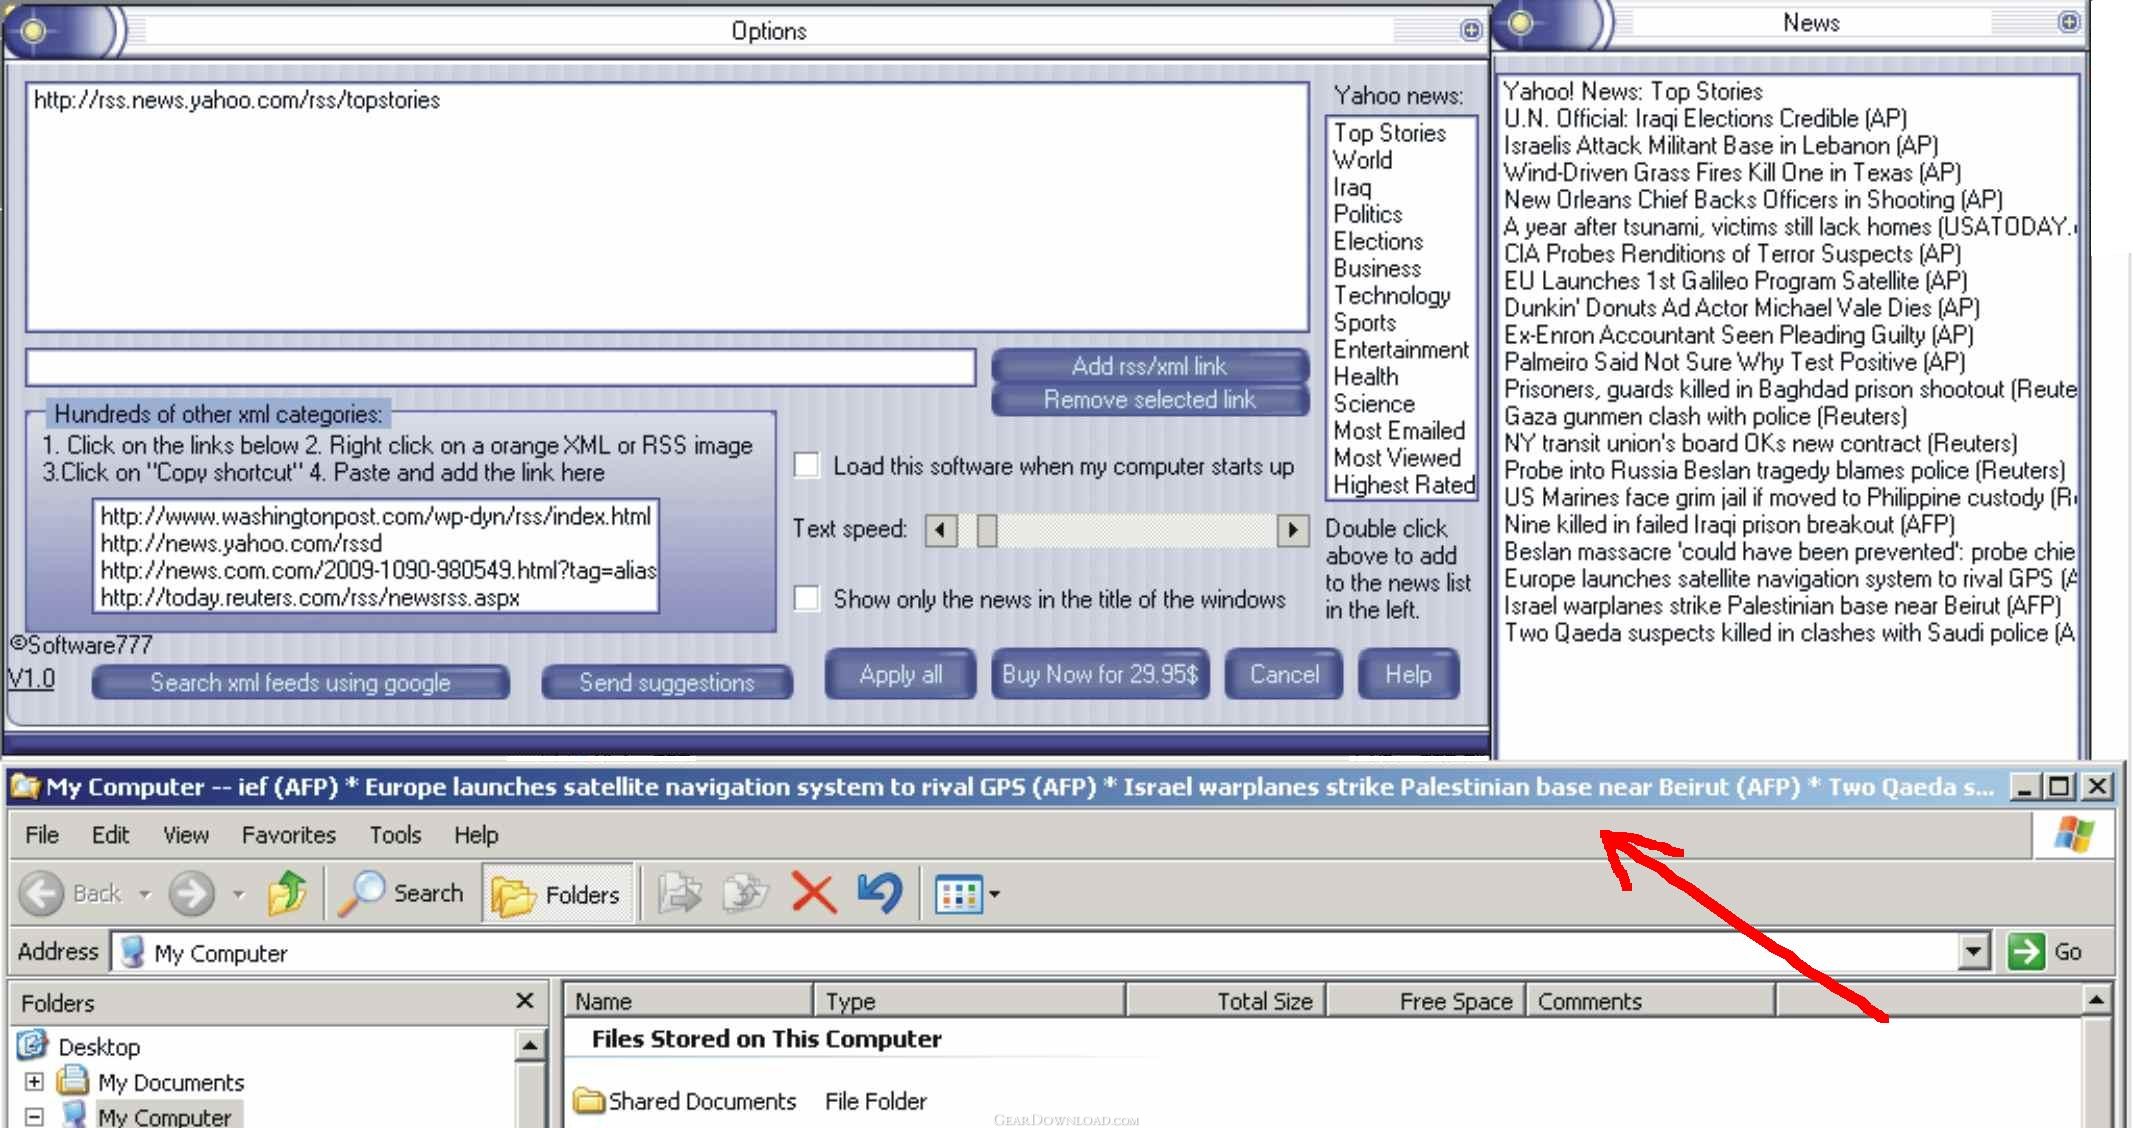Click the Shared Documents folder icon
This screenshot has width=2133, height=1128.
589,1101
